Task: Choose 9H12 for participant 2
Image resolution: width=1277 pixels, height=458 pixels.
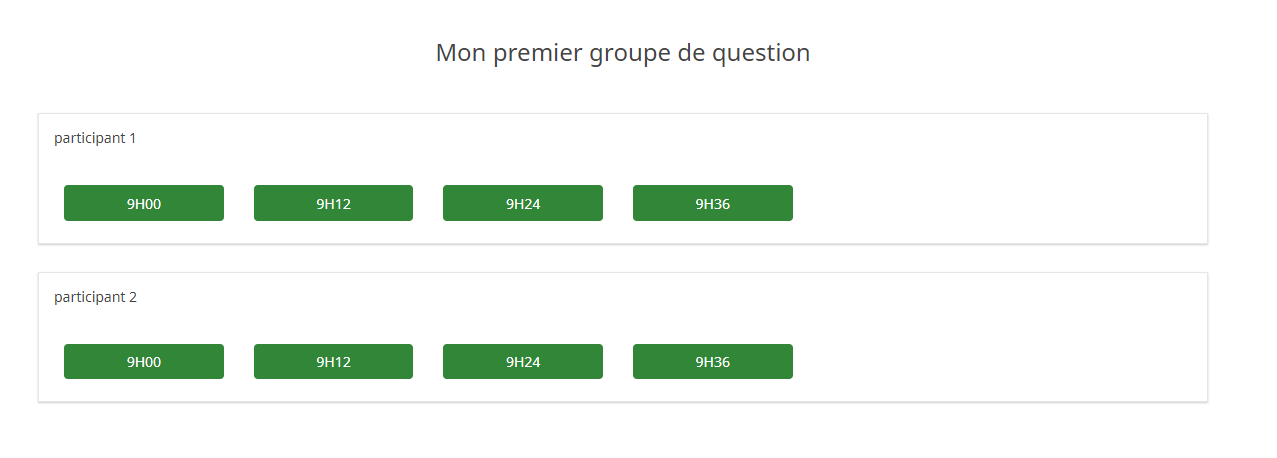Action: 333,362
